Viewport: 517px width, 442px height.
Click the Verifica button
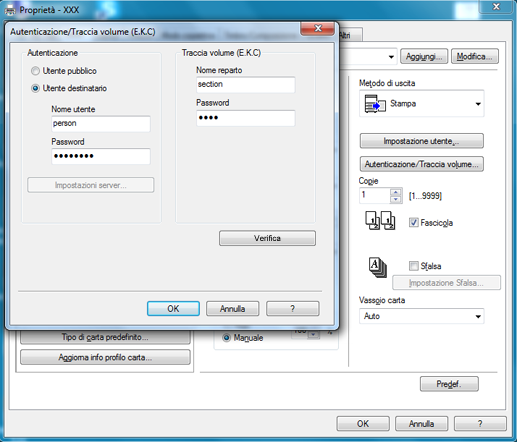(267, 238)
